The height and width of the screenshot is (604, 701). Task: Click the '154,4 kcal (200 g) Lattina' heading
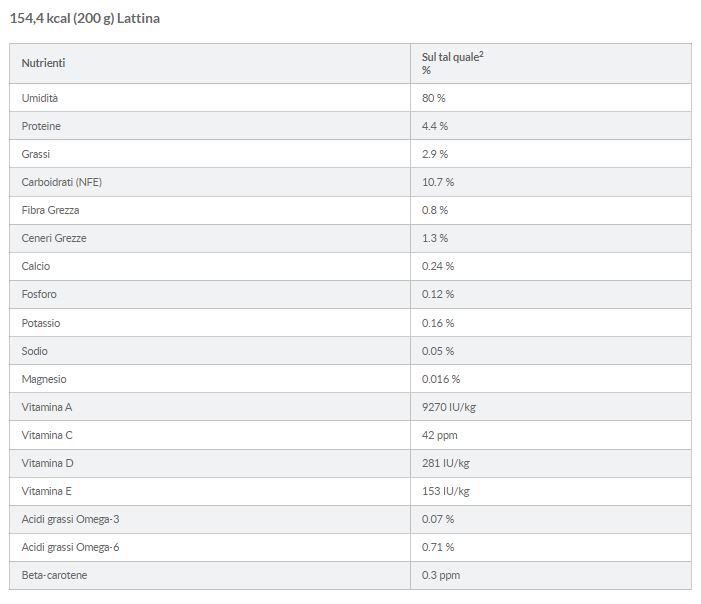[84, 18]
